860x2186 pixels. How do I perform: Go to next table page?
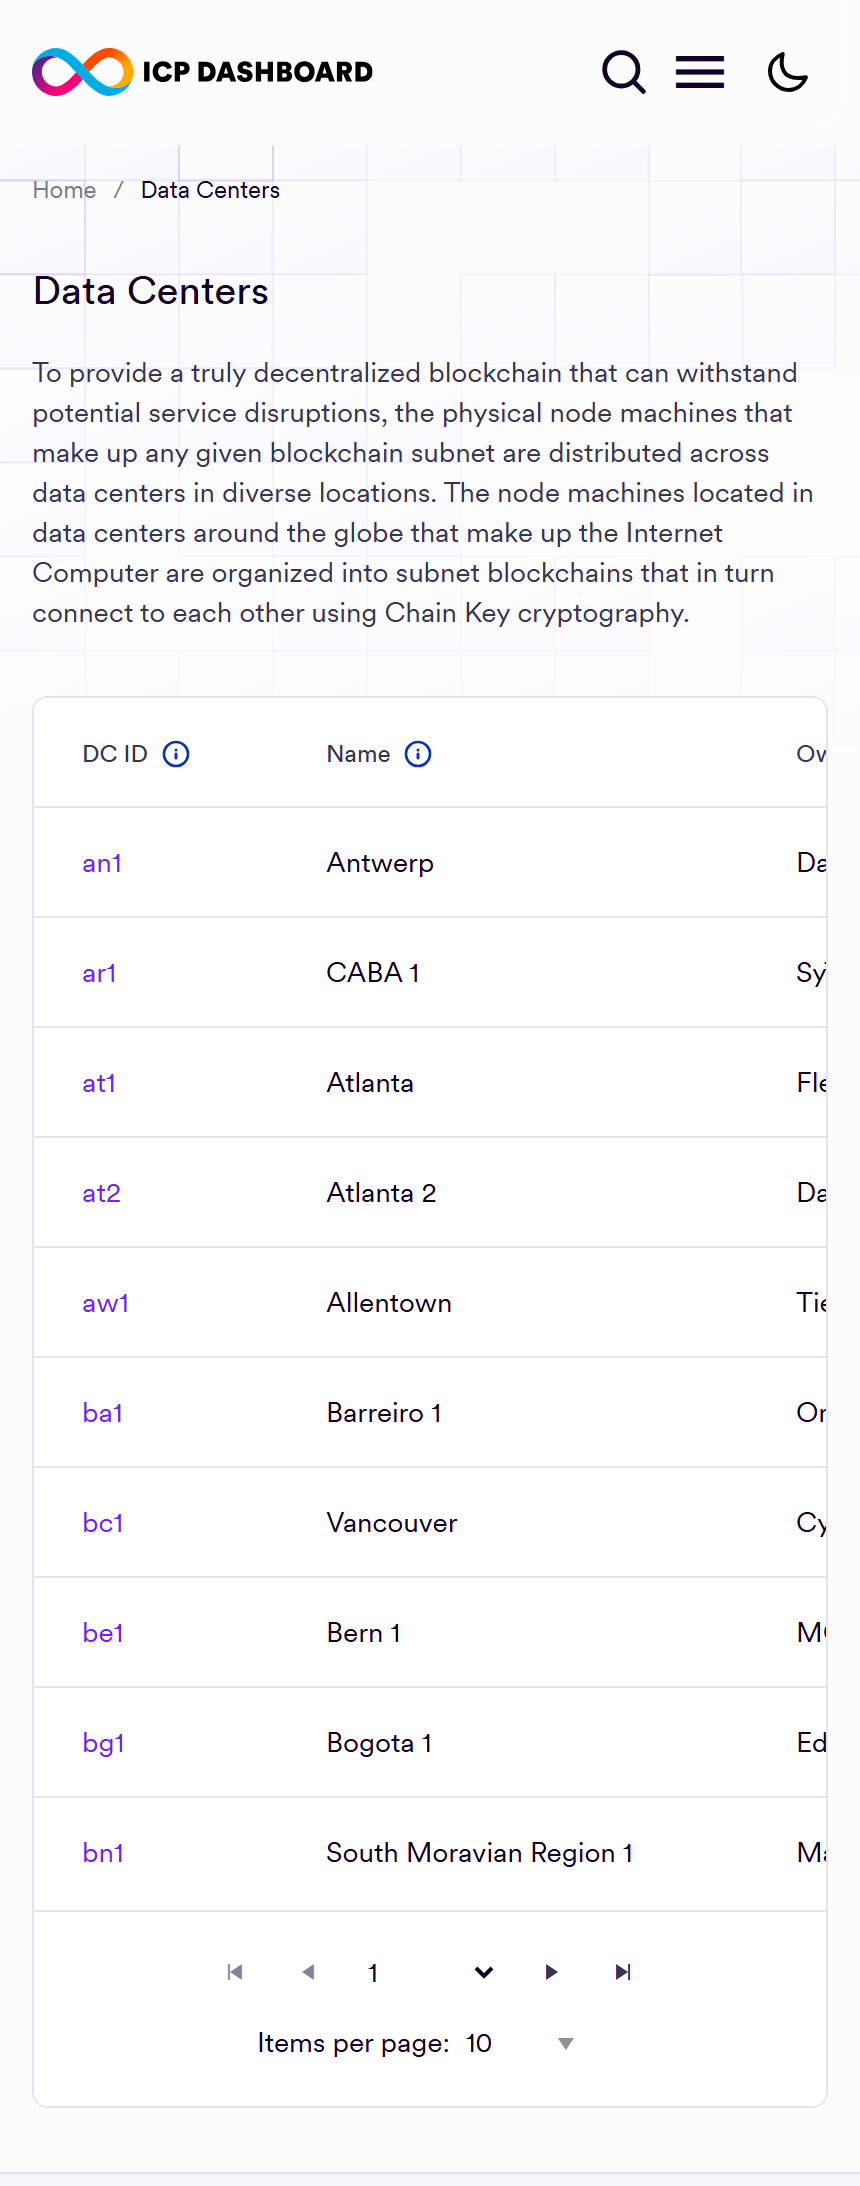point(551,1972)
